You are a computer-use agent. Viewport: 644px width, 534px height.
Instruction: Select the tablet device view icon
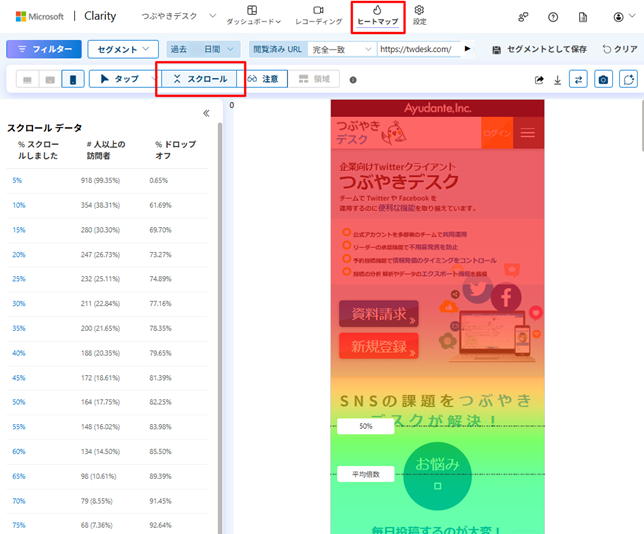pyautogui.click(x=50, y=79)
